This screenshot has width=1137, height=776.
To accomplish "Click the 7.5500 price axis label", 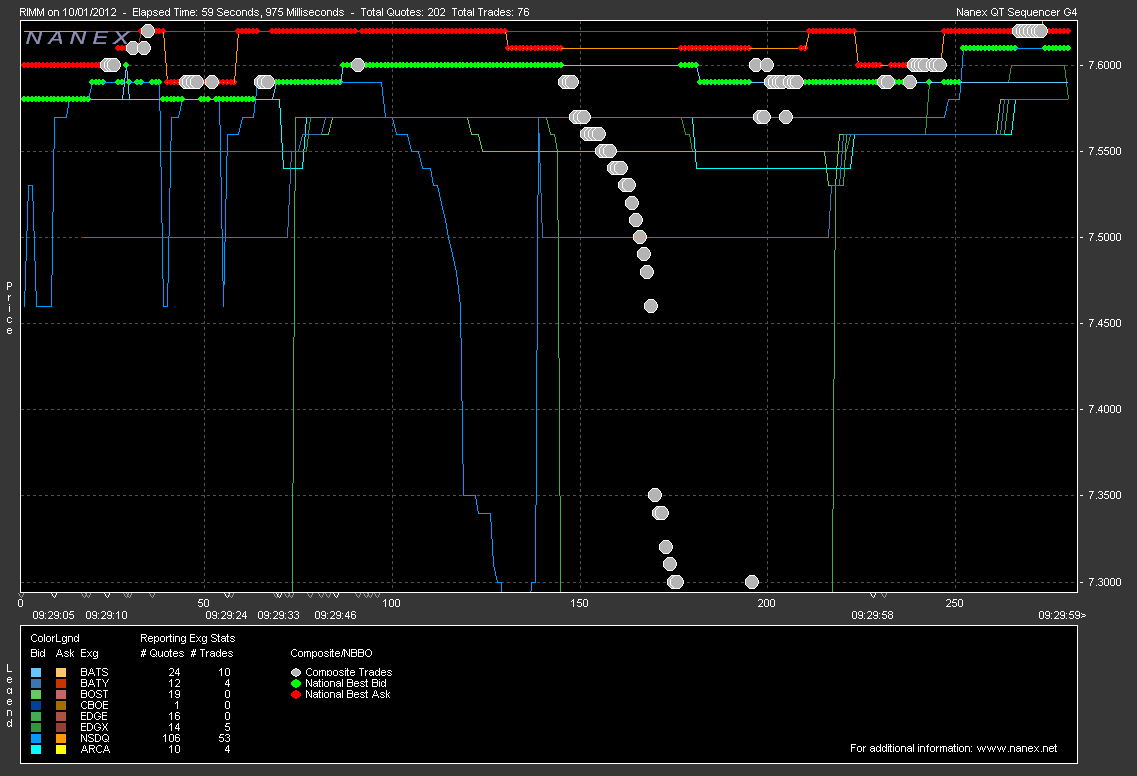I will click(x=1104, y=151).
